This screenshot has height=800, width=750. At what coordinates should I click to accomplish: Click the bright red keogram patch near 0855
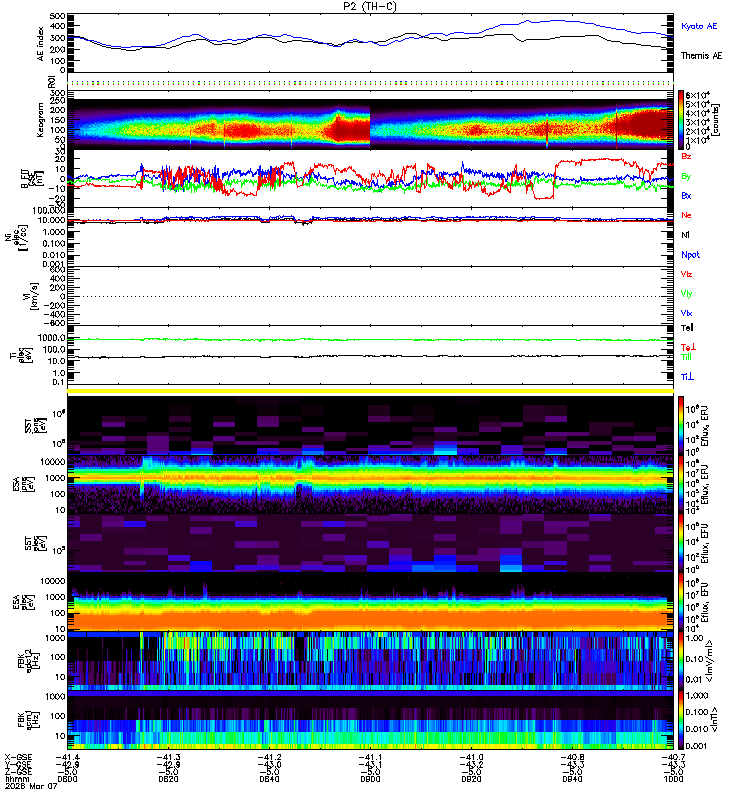[x=349, y=129]
